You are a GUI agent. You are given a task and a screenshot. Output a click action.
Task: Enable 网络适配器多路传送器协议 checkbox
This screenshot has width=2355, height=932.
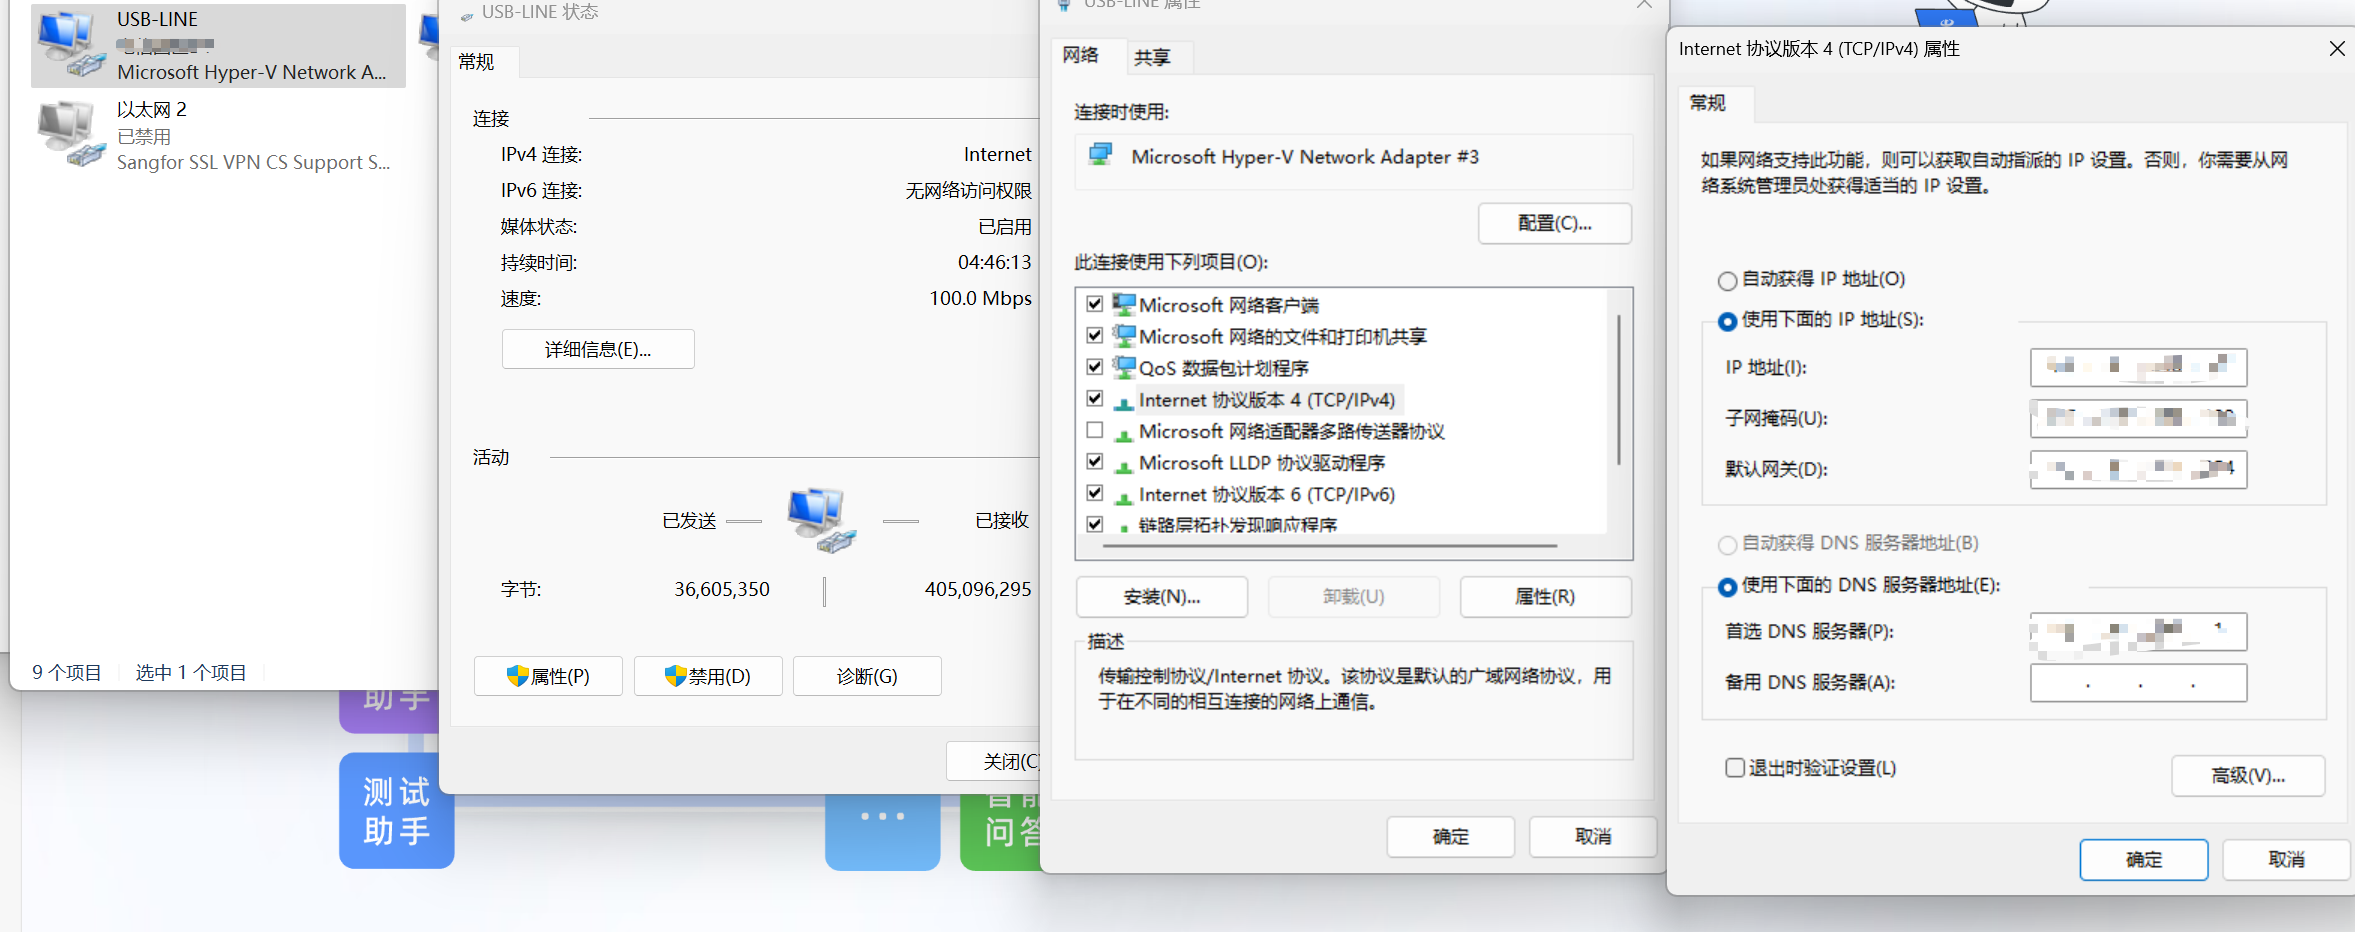[1095, 430]
